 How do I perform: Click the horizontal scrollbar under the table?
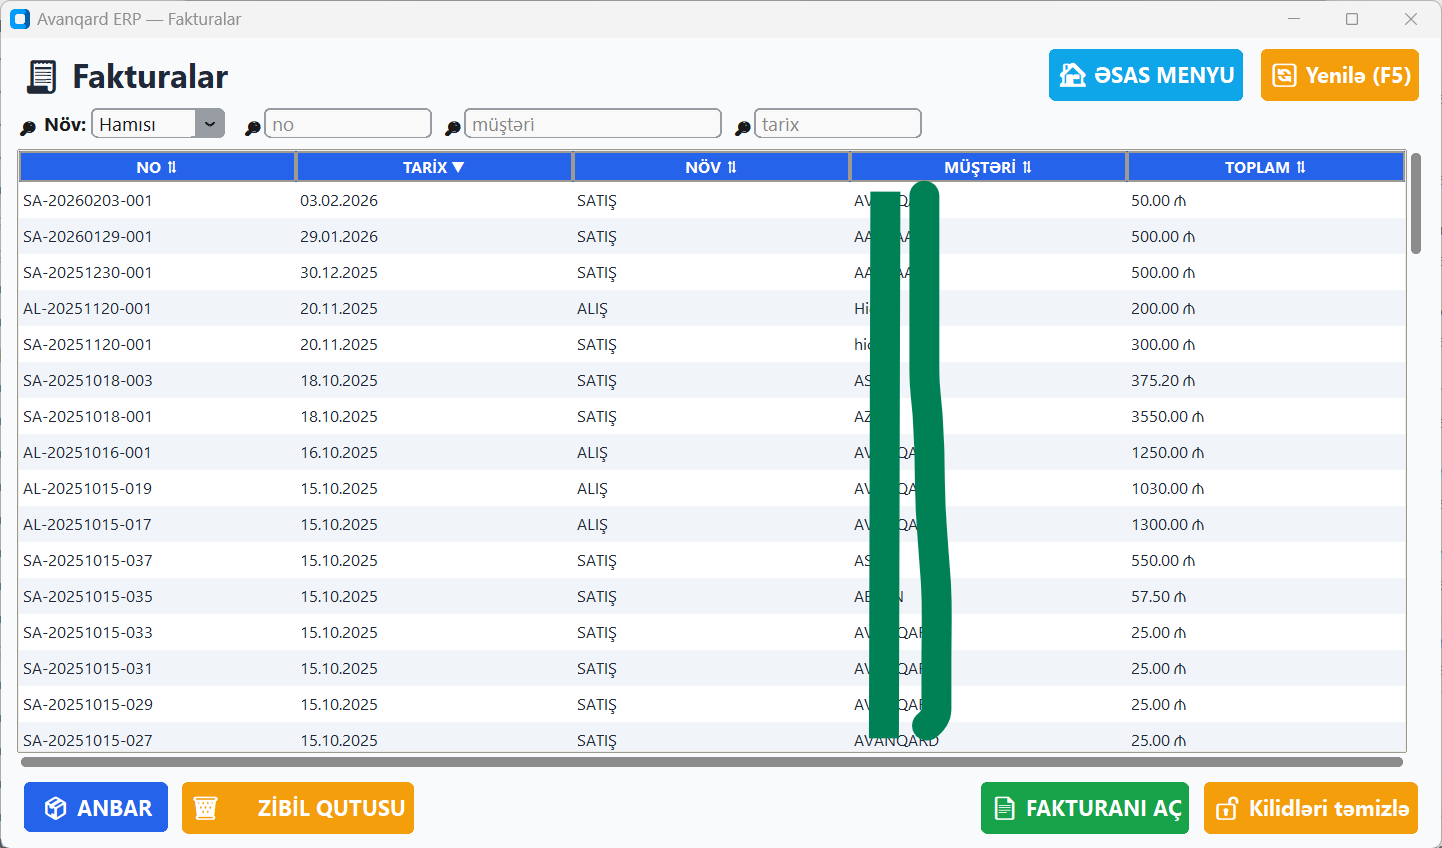coord(710,762)
